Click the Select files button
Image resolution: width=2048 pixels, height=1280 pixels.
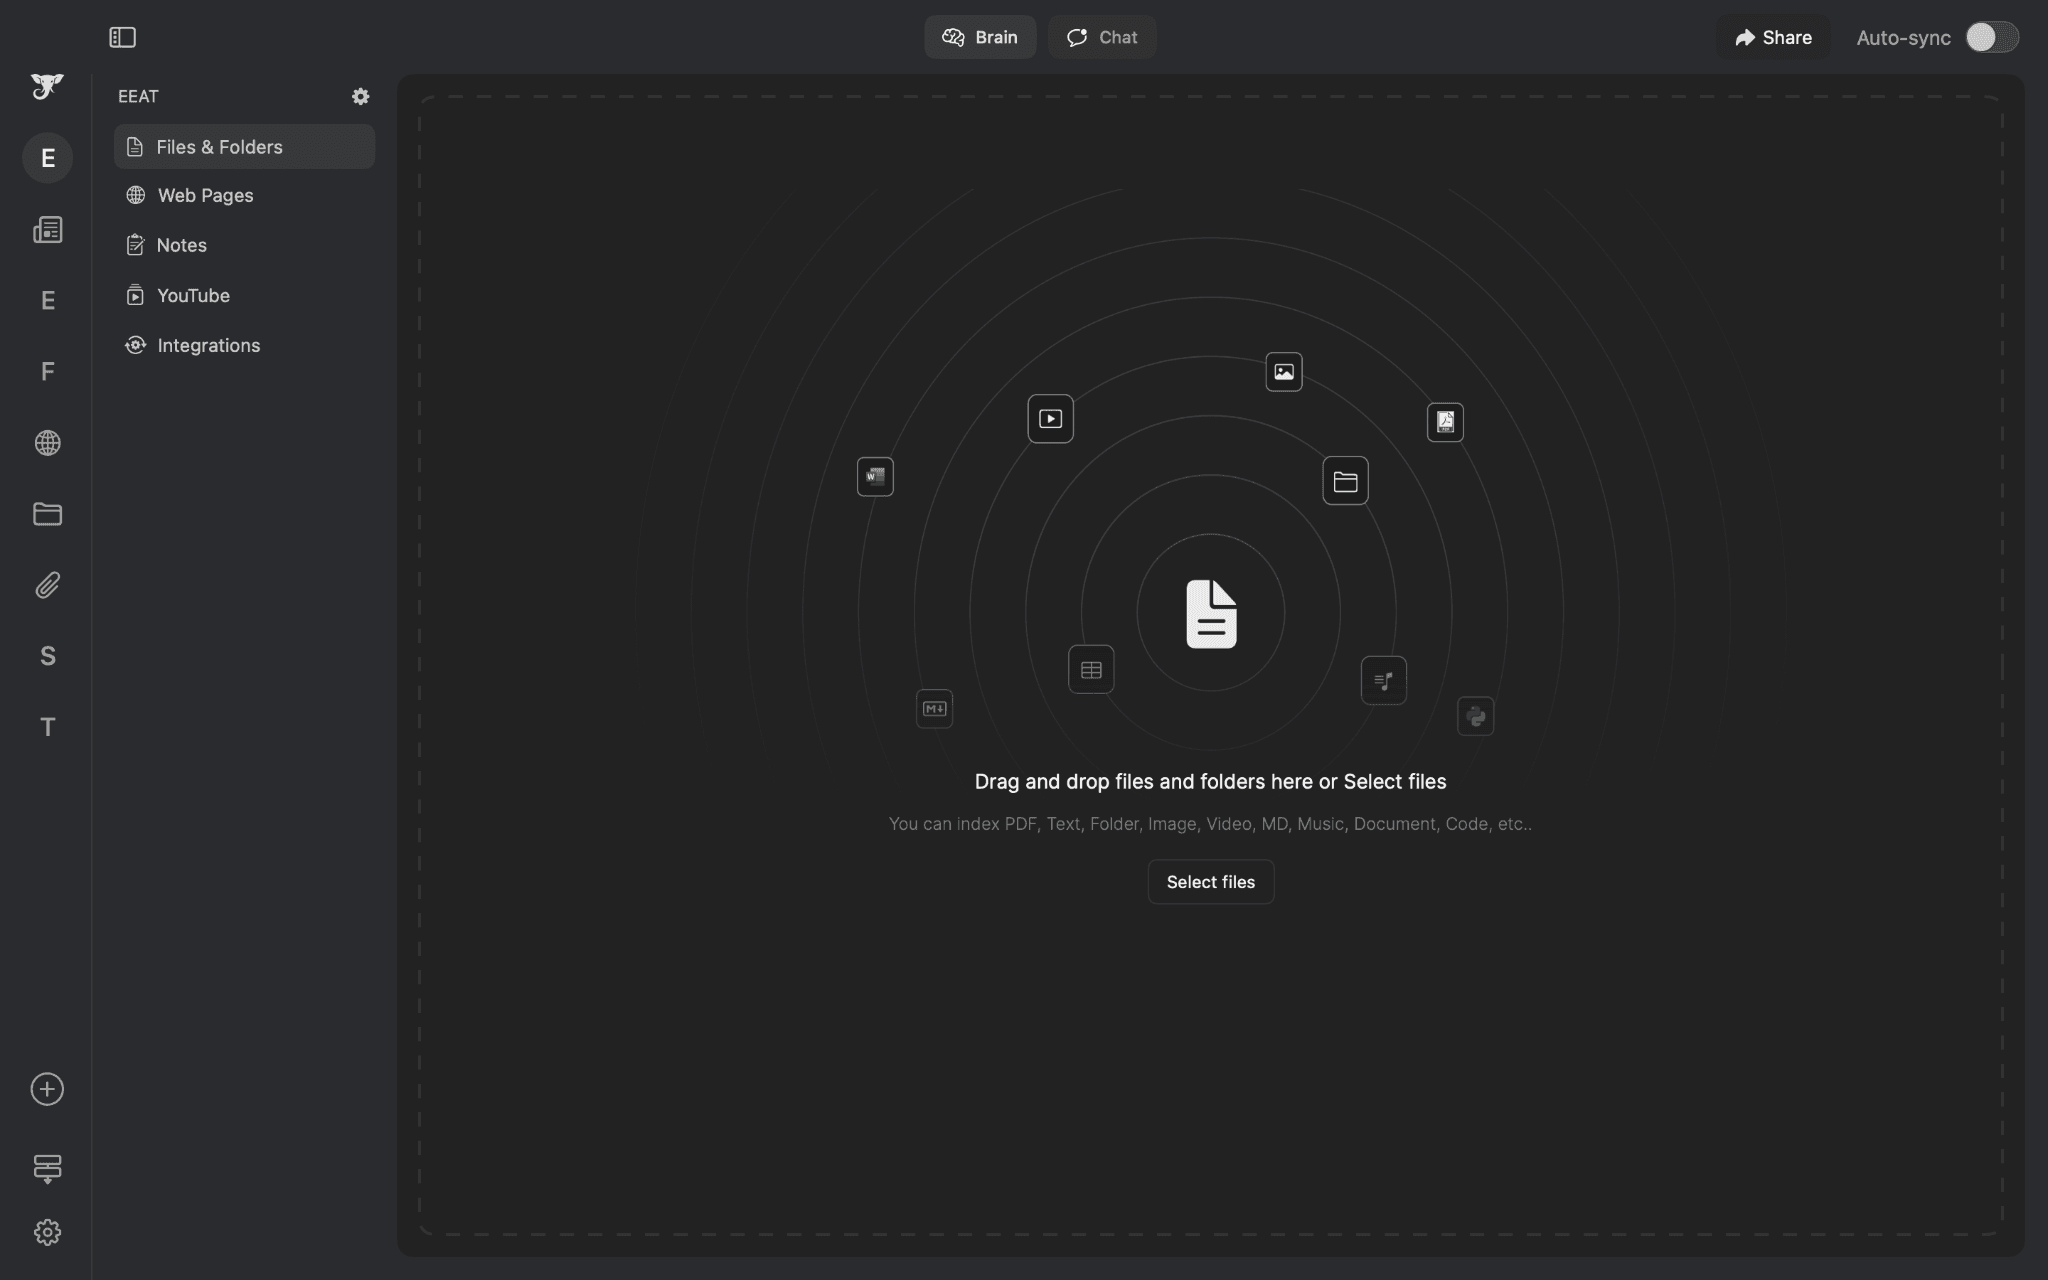point(1209,881)
